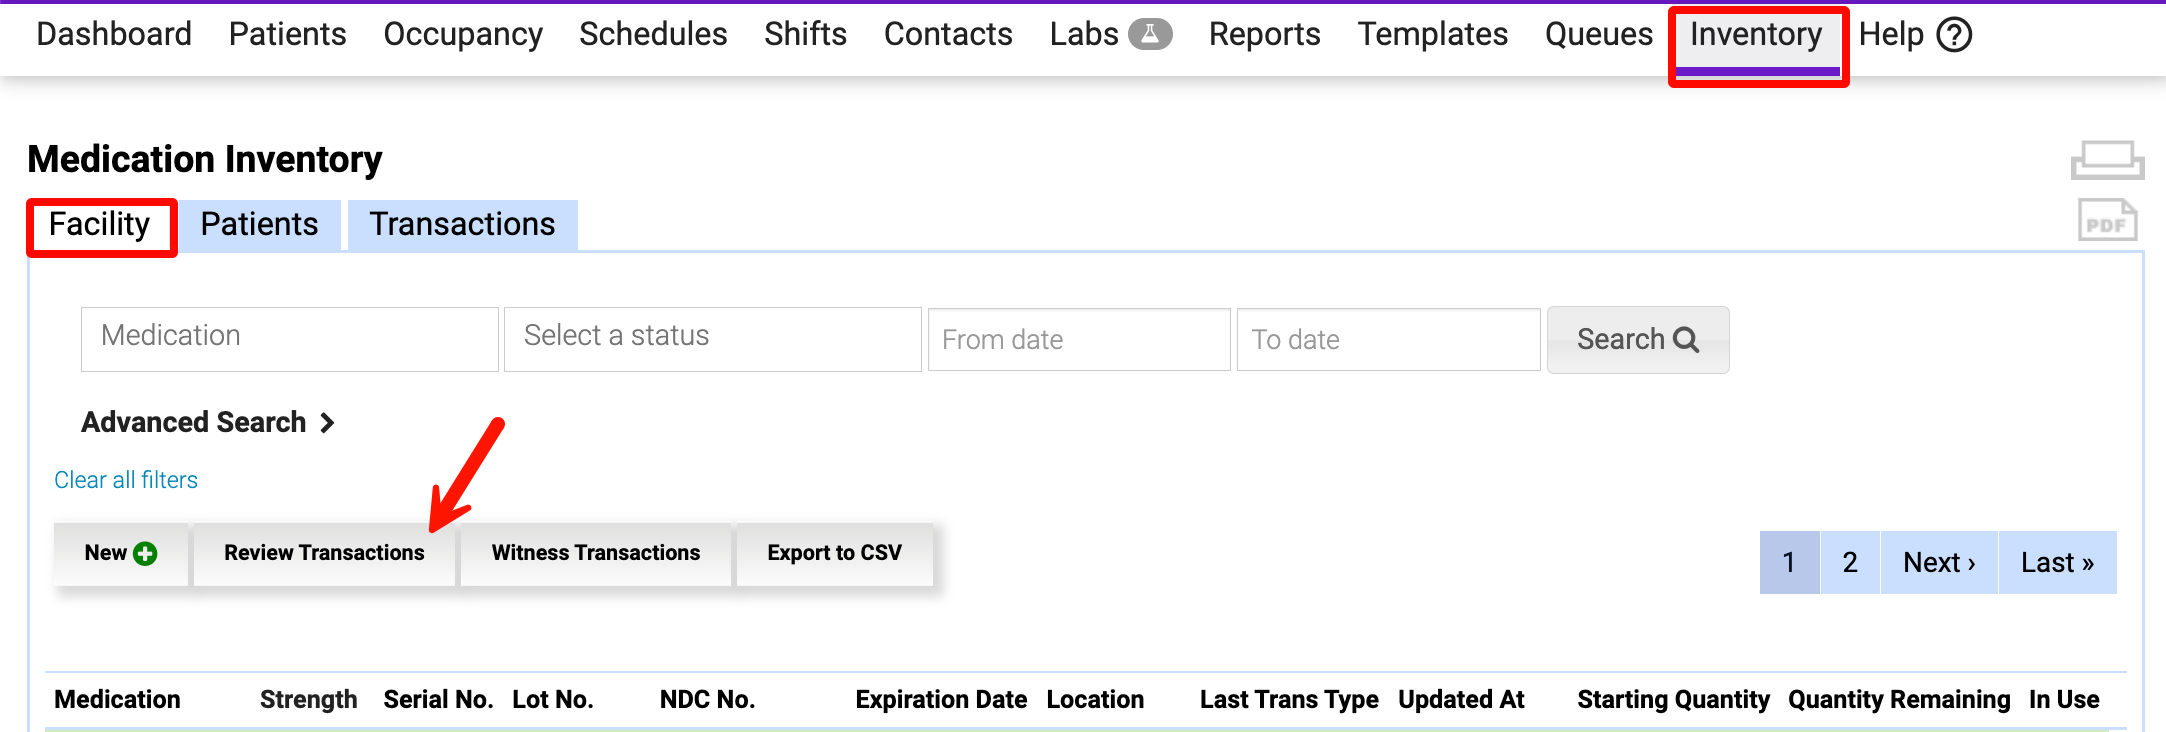Switch to the Transactions tab
This screenshot has height=732, width=2166.
coord(462,225)
